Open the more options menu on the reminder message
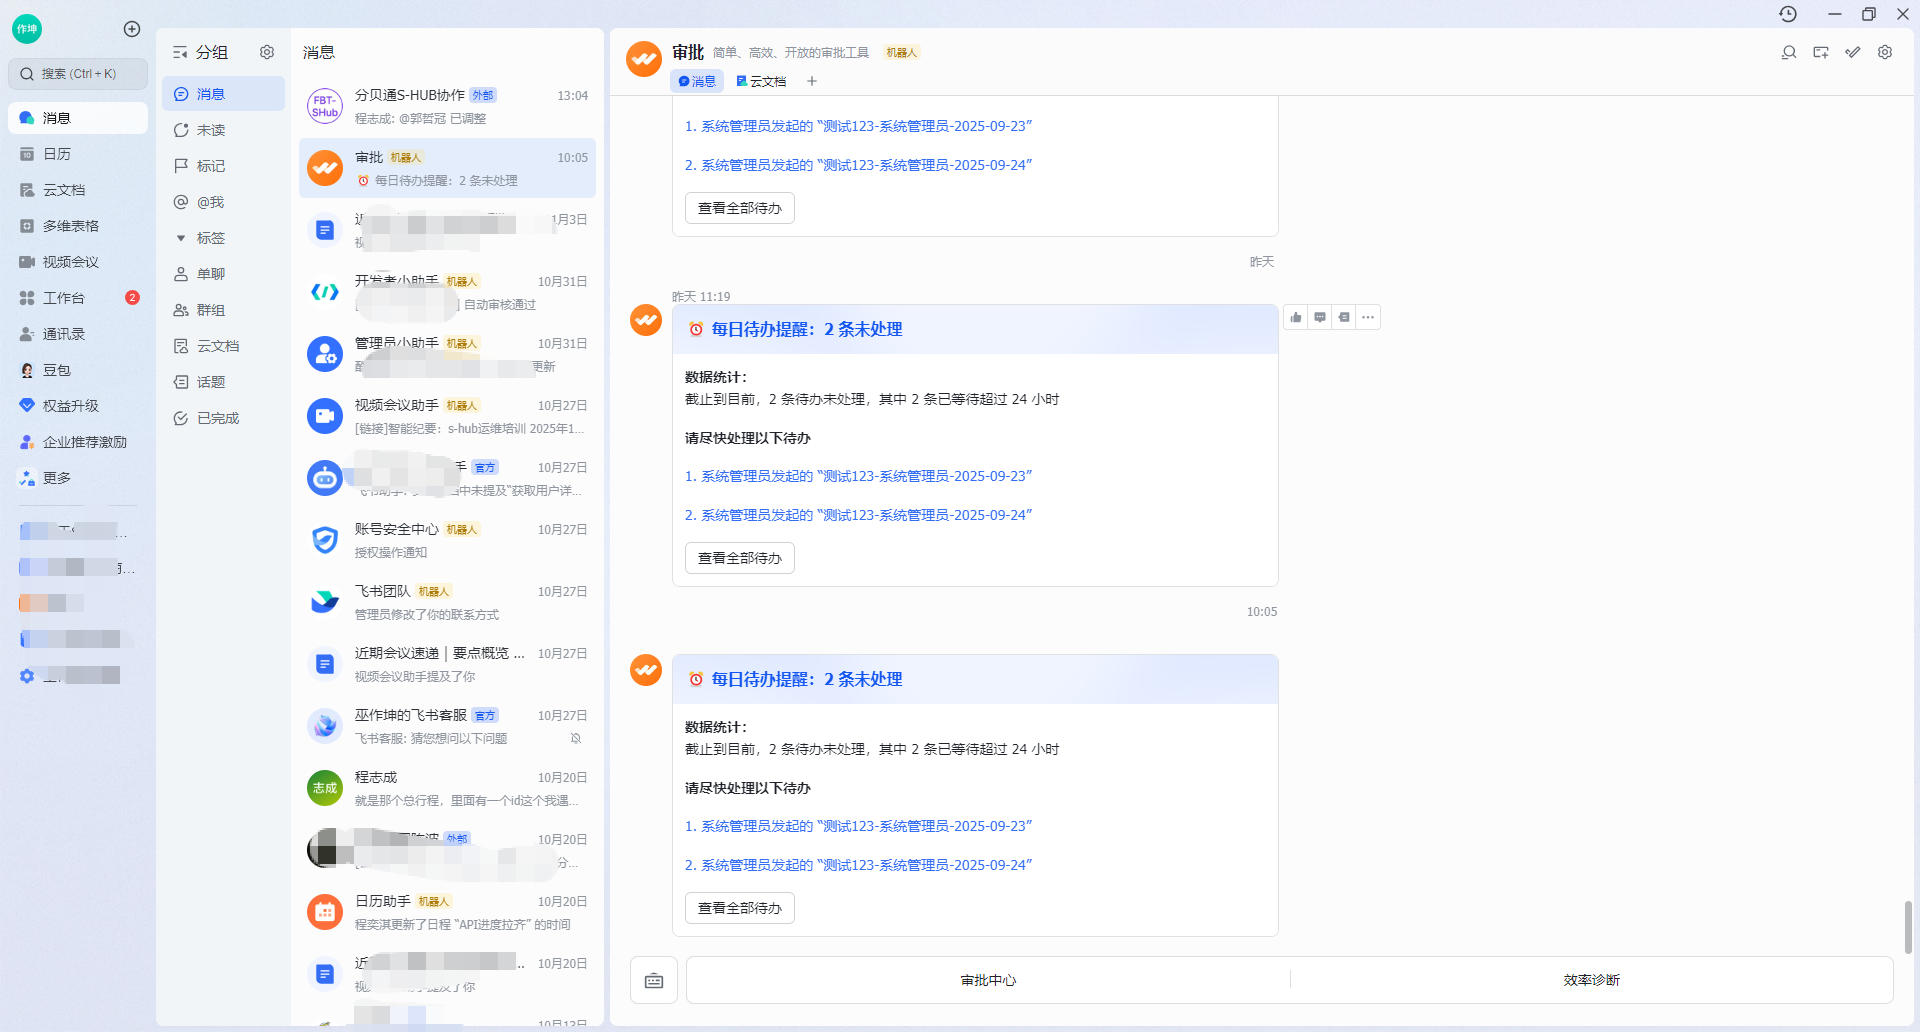 (x=1368, y=317)
